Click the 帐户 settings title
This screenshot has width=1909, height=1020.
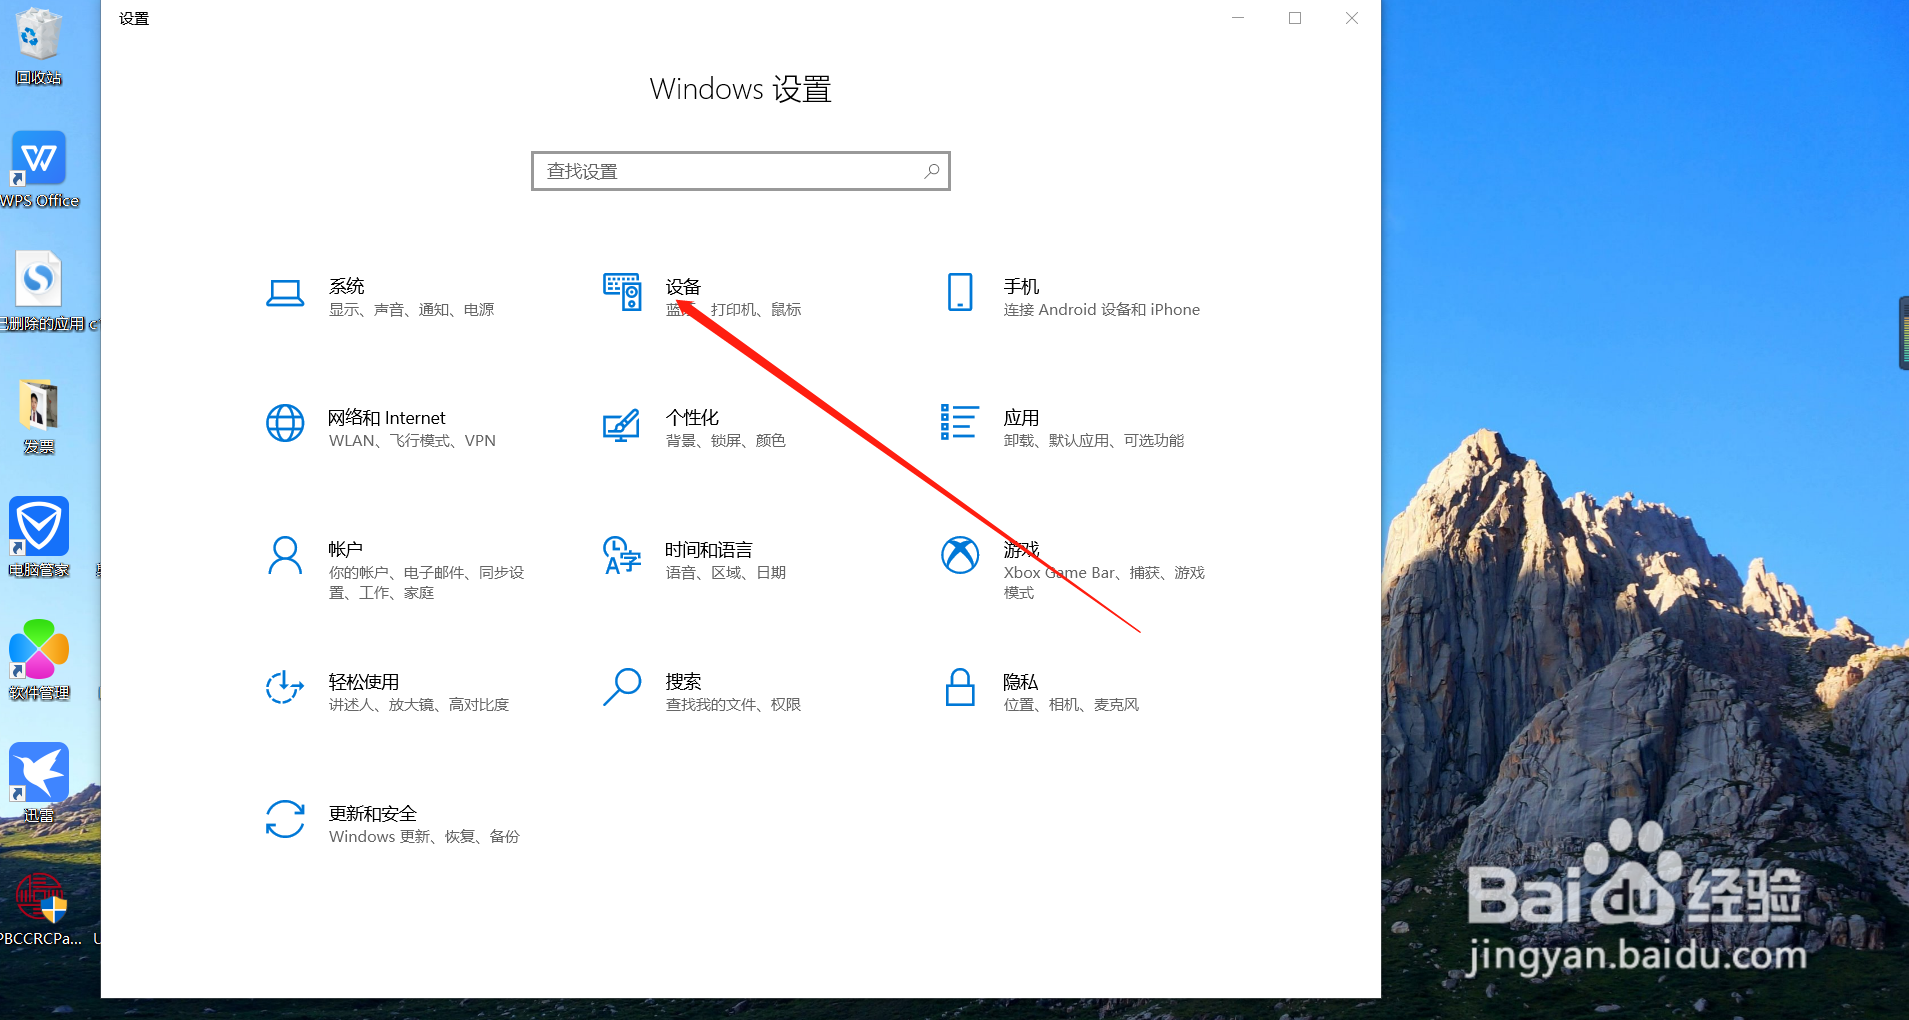click(346, 549)
